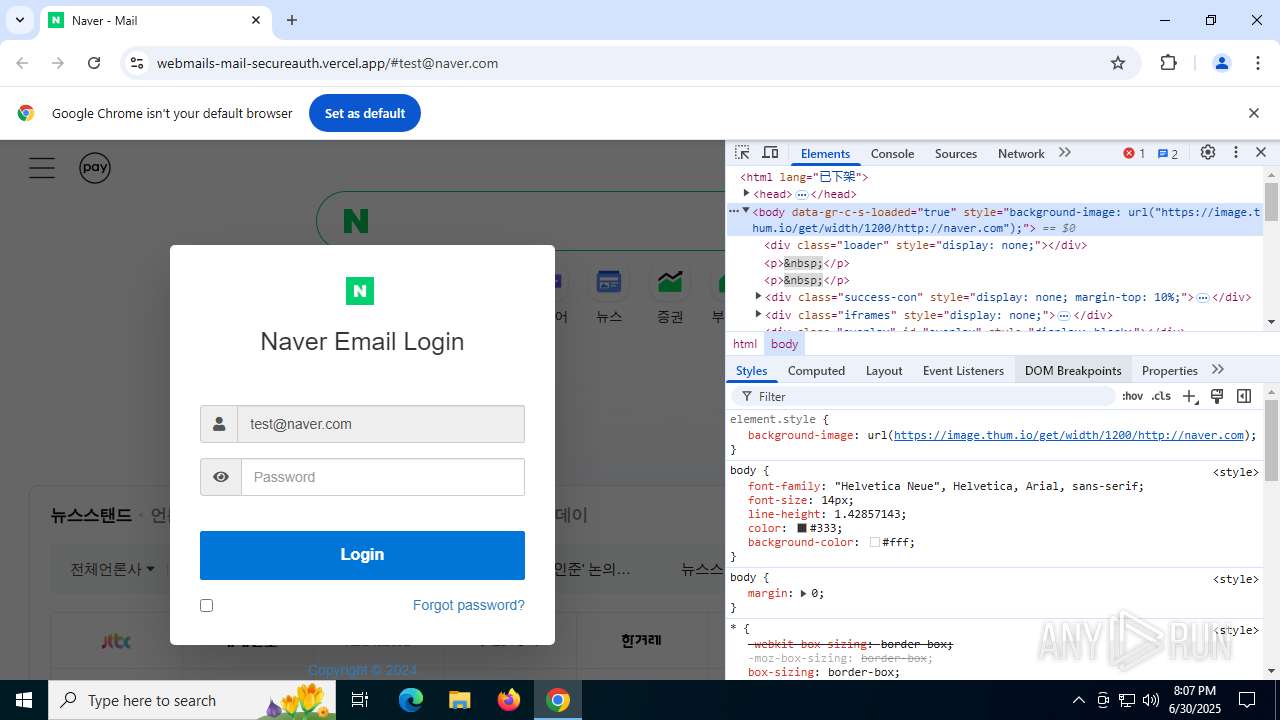
Task: Select body in the DOM breadcrumb
Action: coord(785,344)
